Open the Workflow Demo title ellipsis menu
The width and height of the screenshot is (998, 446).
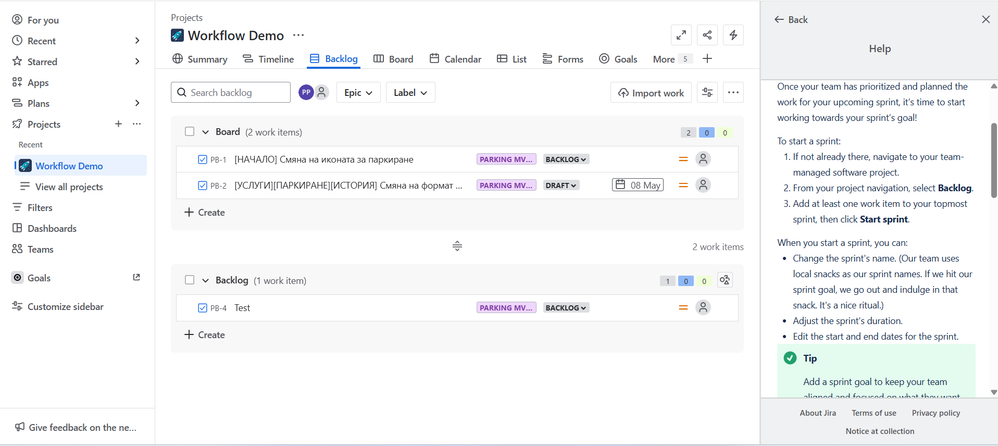pyautogui.click(x=298, y=36)
